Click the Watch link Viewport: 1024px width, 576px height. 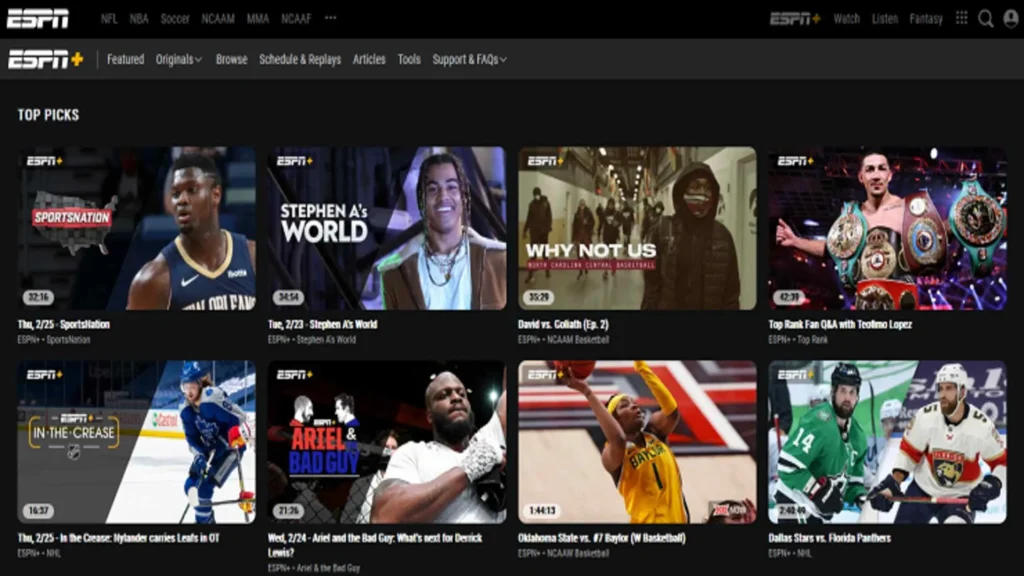847,18
